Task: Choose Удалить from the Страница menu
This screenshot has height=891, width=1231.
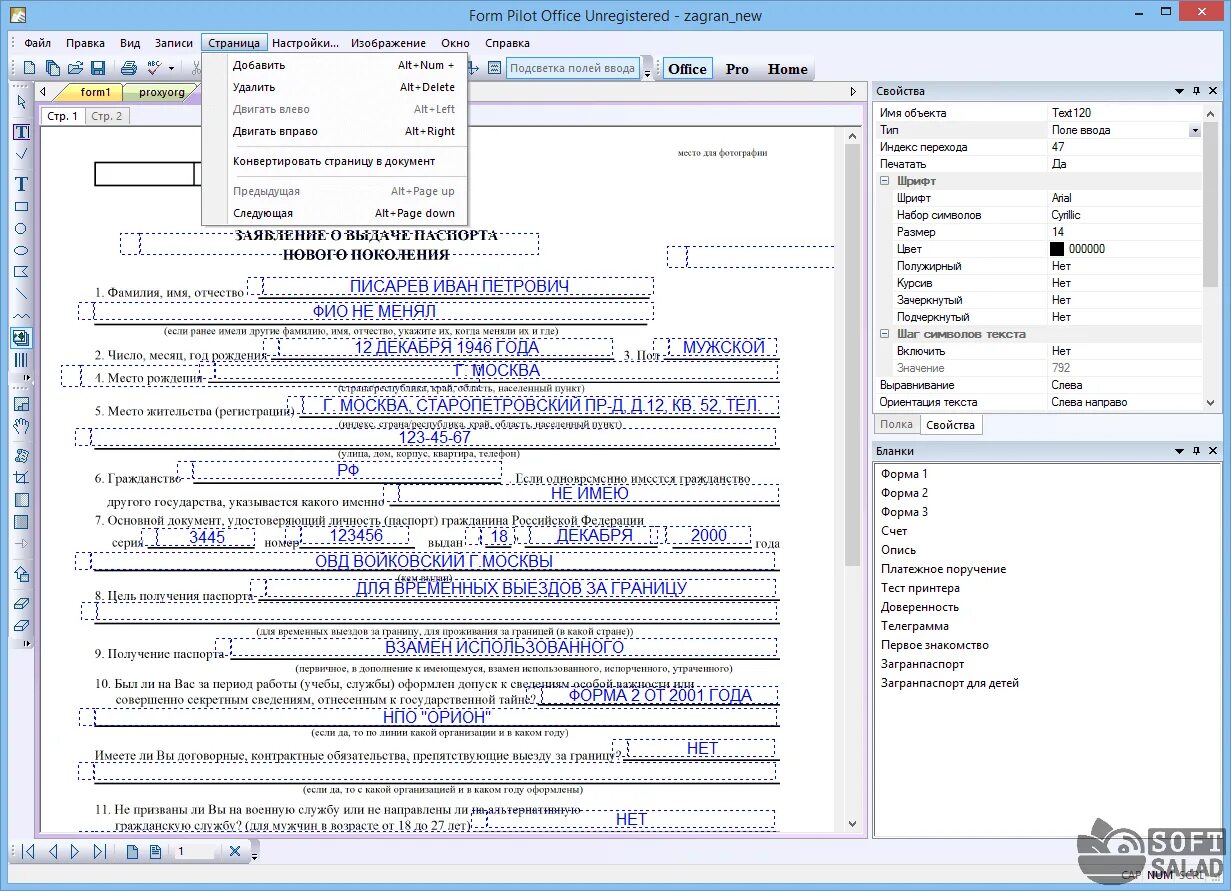Action: pyautogui.click(x=335, y=87)
